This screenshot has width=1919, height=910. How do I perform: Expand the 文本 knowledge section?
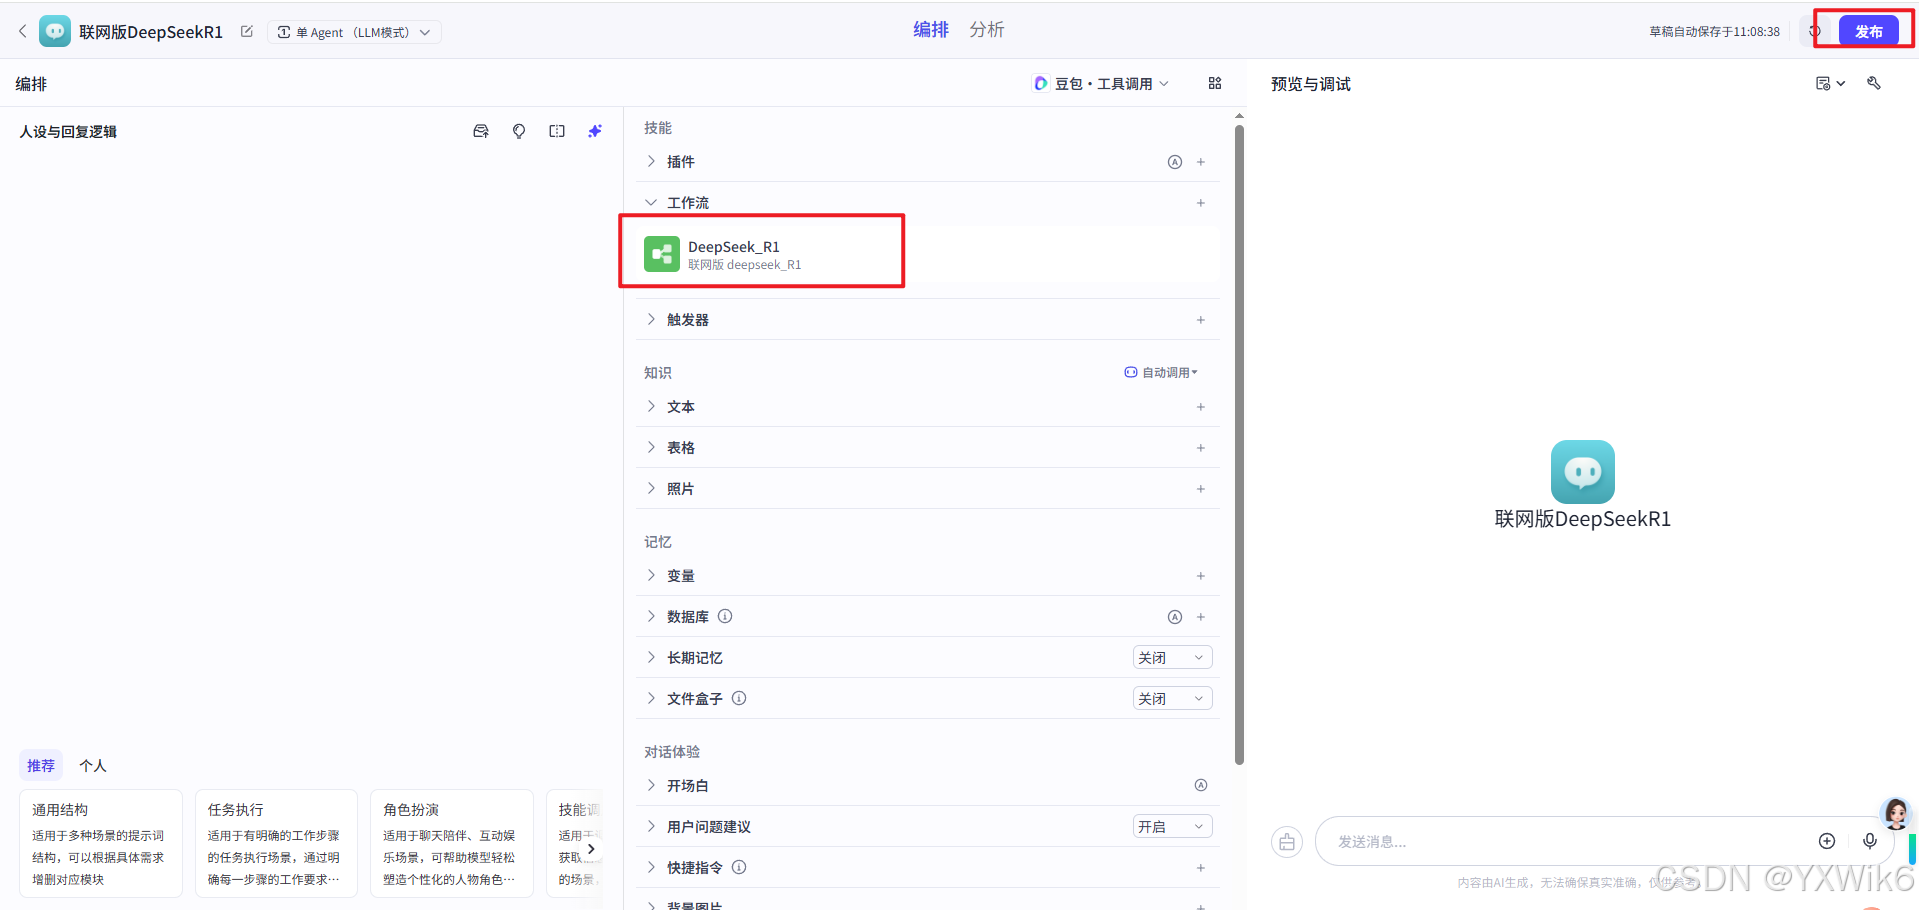click(651, 407)
